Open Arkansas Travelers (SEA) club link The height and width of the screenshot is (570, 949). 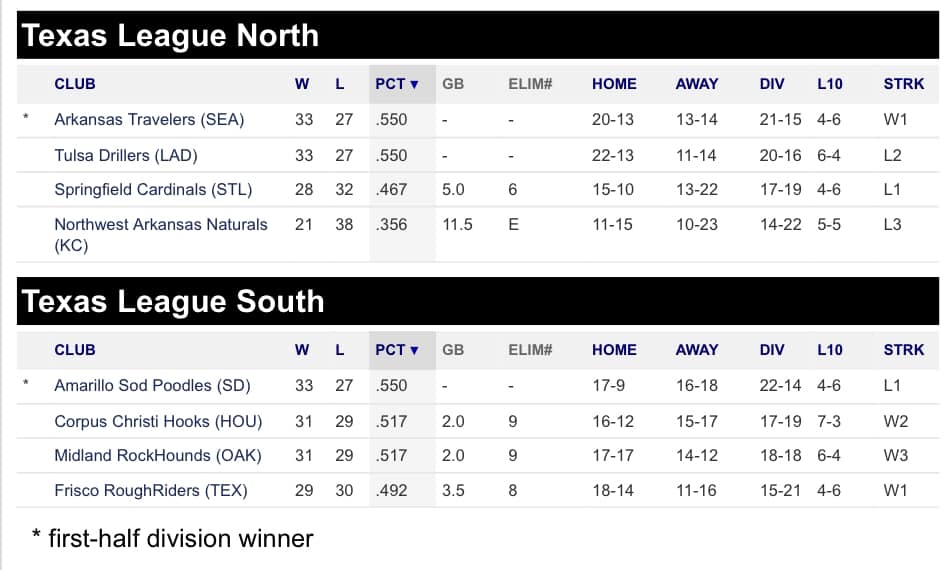point(149,120)
